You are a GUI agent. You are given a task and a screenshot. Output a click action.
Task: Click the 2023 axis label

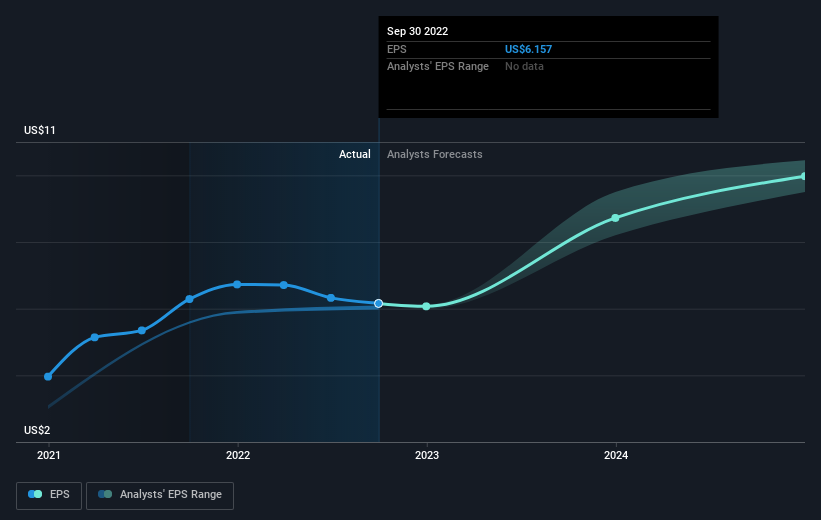click(x=427, y=456)
